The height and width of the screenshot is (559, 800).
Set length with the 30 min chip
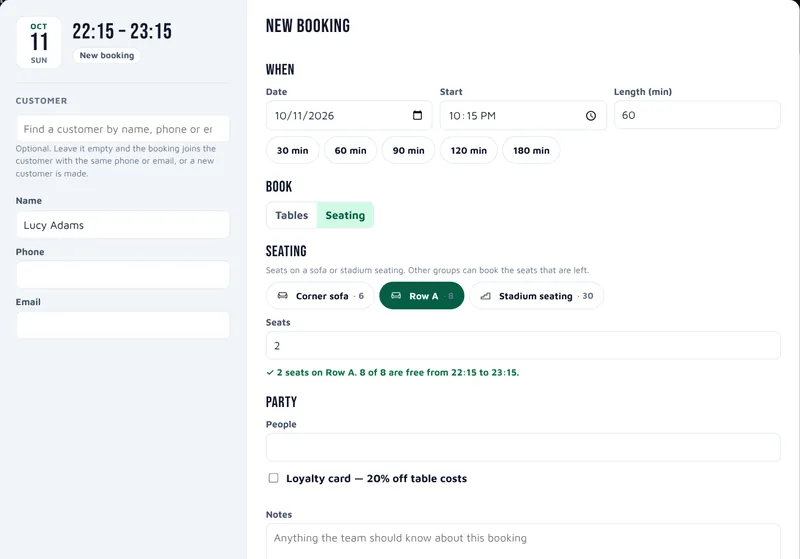(292, 150)
